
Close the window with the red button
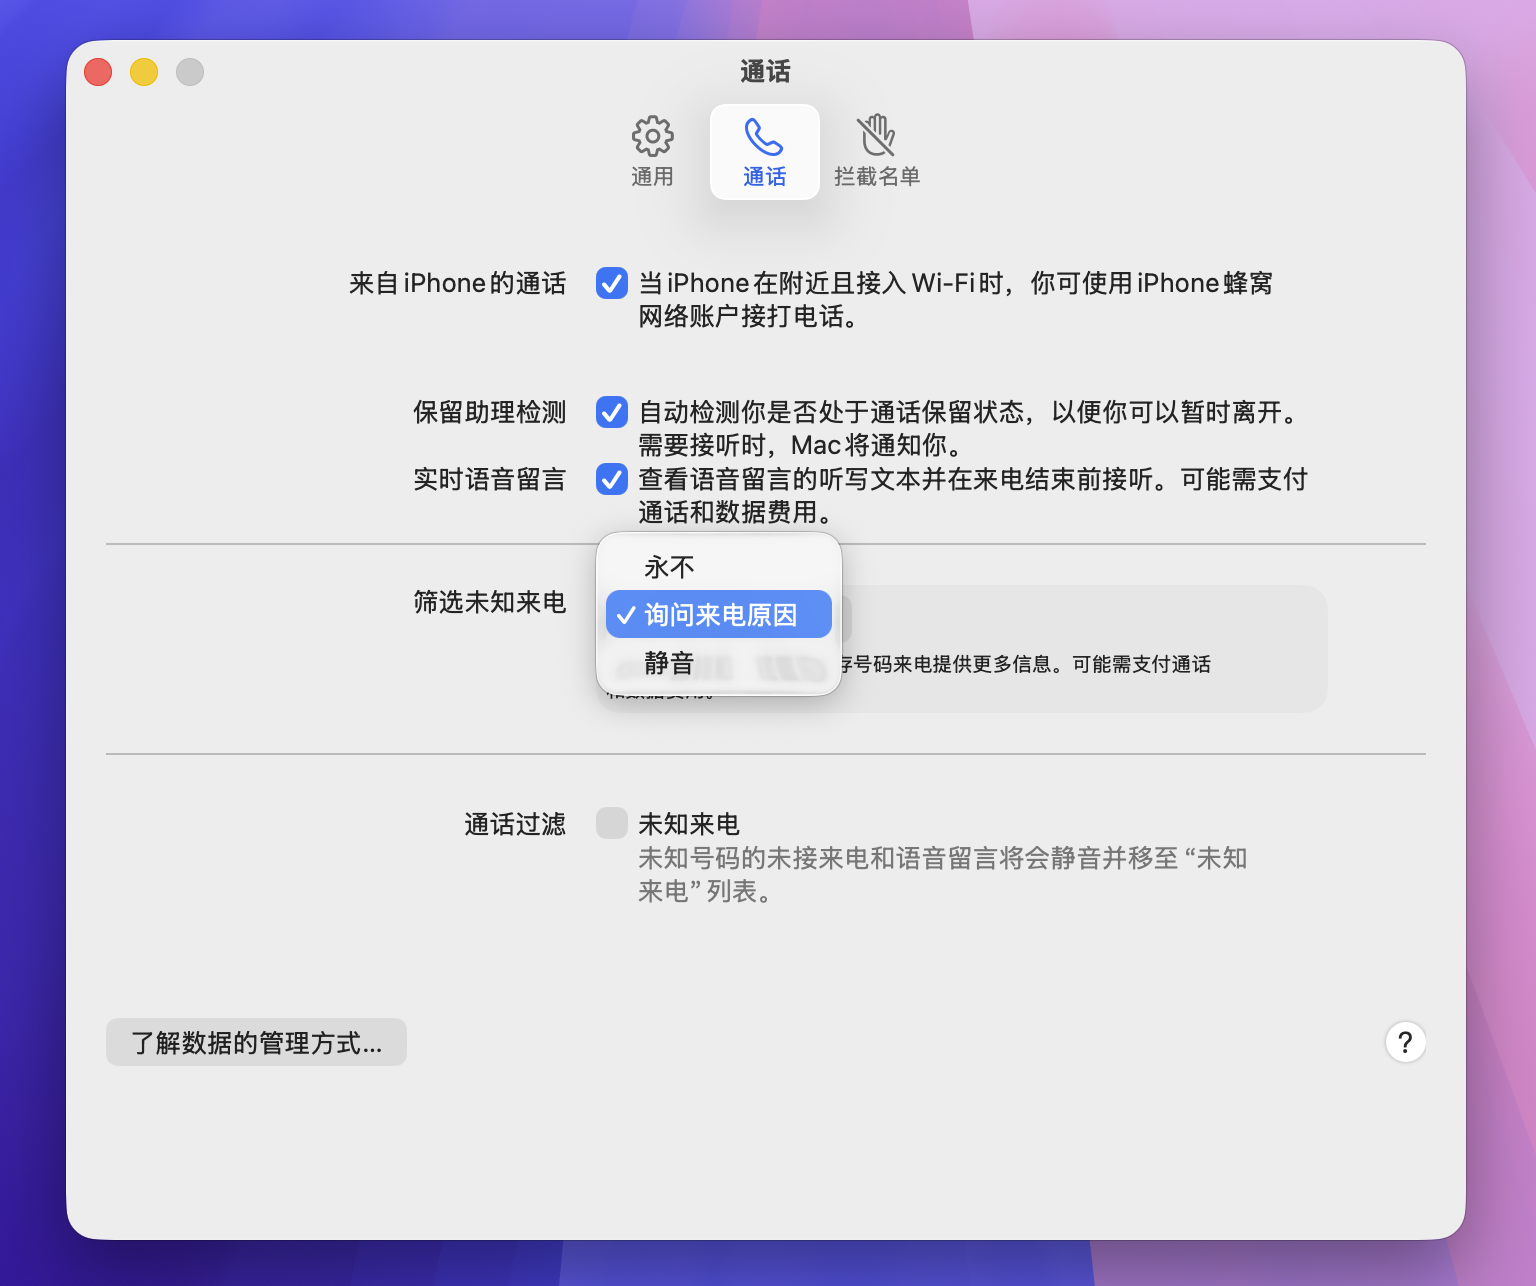click(98, 72)
